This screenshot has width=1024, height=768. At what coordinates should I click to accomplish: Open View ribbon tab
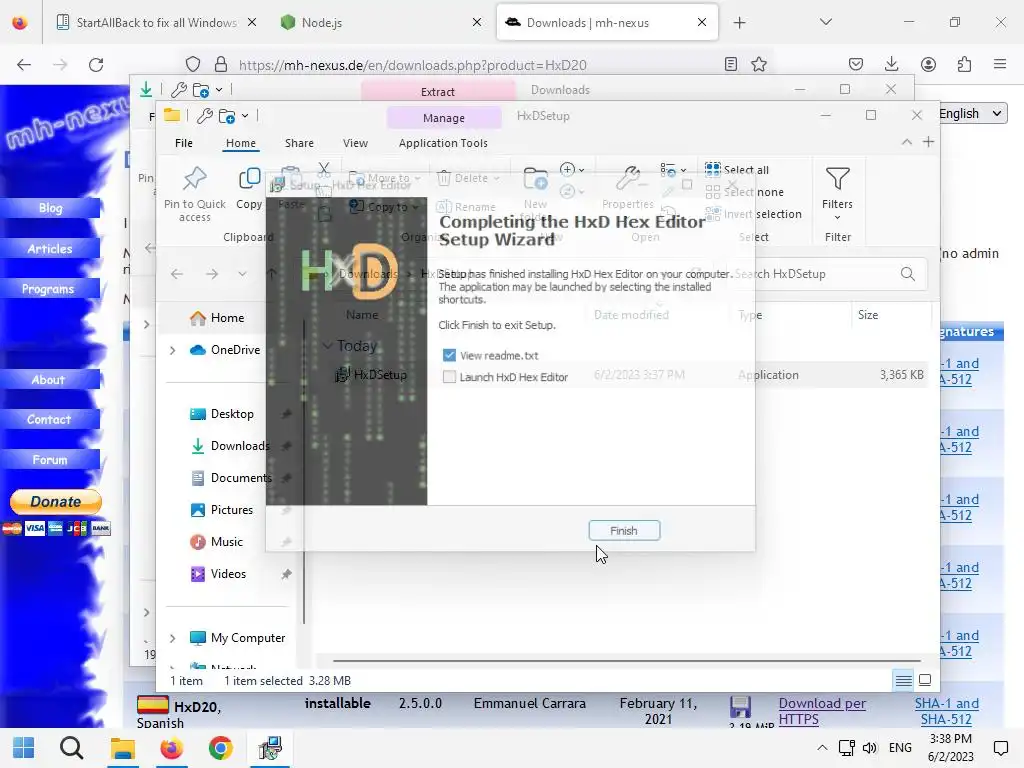coord(355,143)
